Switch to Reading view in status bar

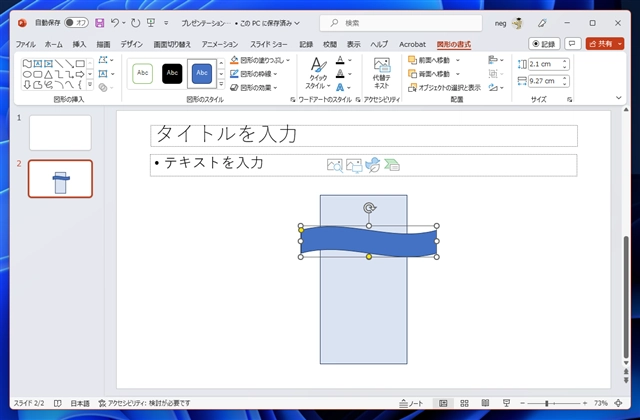[485, 403]
